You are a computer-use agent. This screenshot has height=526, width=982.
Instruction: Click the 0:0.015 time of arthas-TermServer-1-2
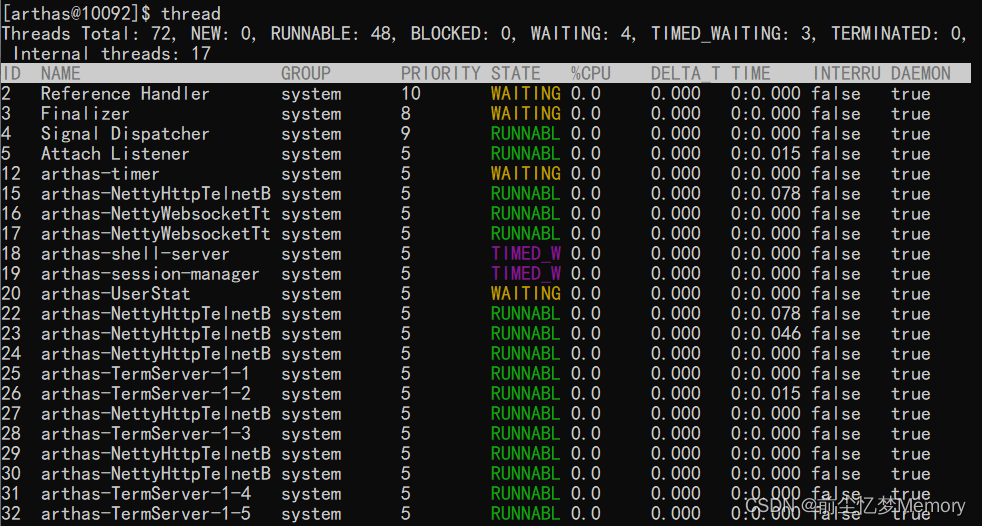[766, 394]
